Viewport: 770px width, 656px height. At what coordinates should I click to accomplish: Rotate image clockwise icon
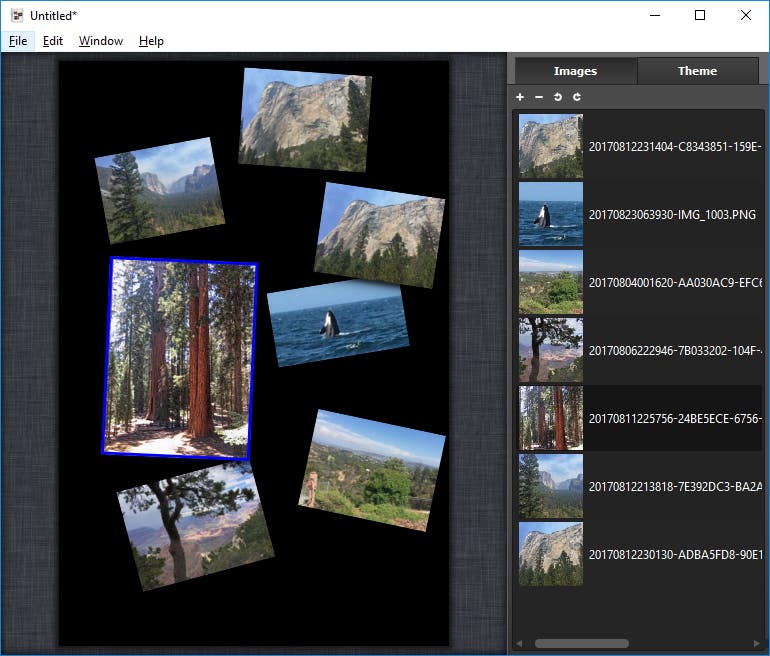pyautogui.click(x=577, y=97)
